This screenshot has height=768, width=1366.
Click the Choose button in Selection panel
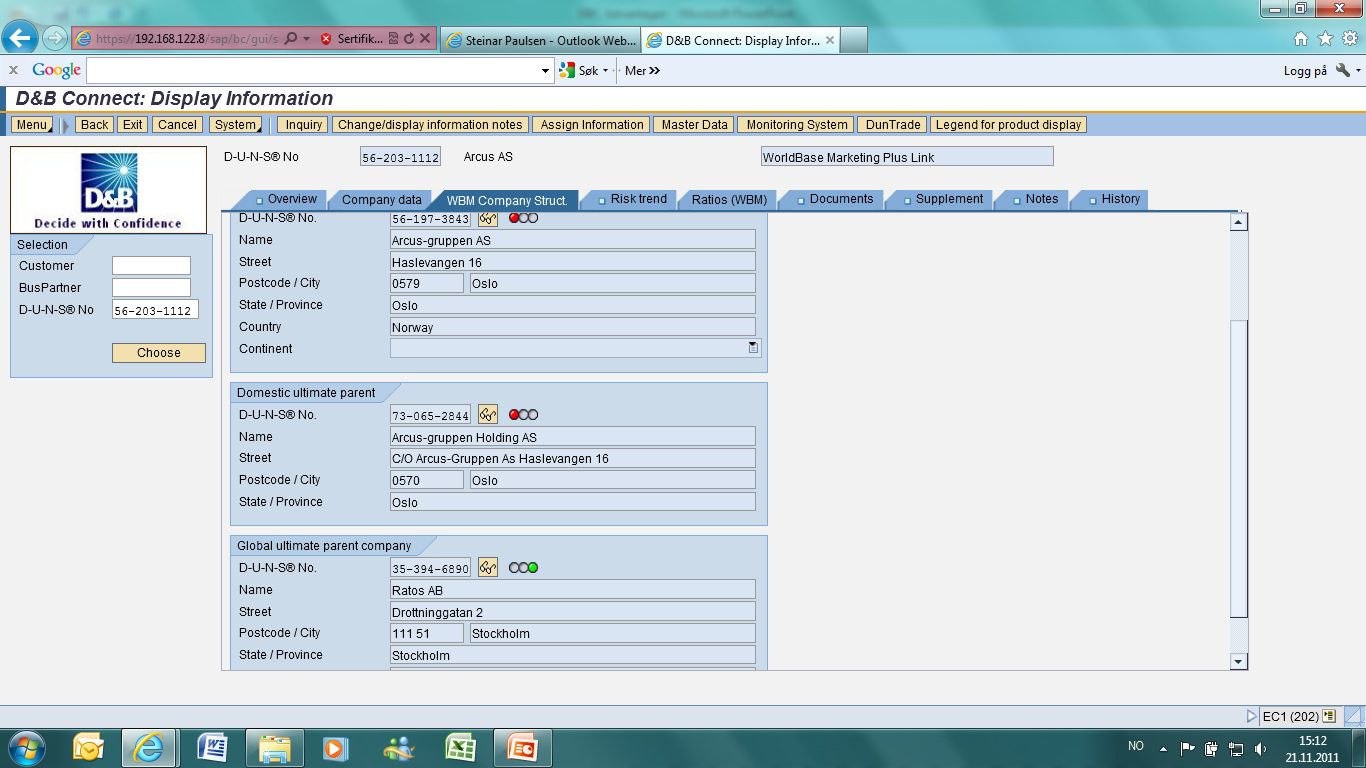pos(159,353)
